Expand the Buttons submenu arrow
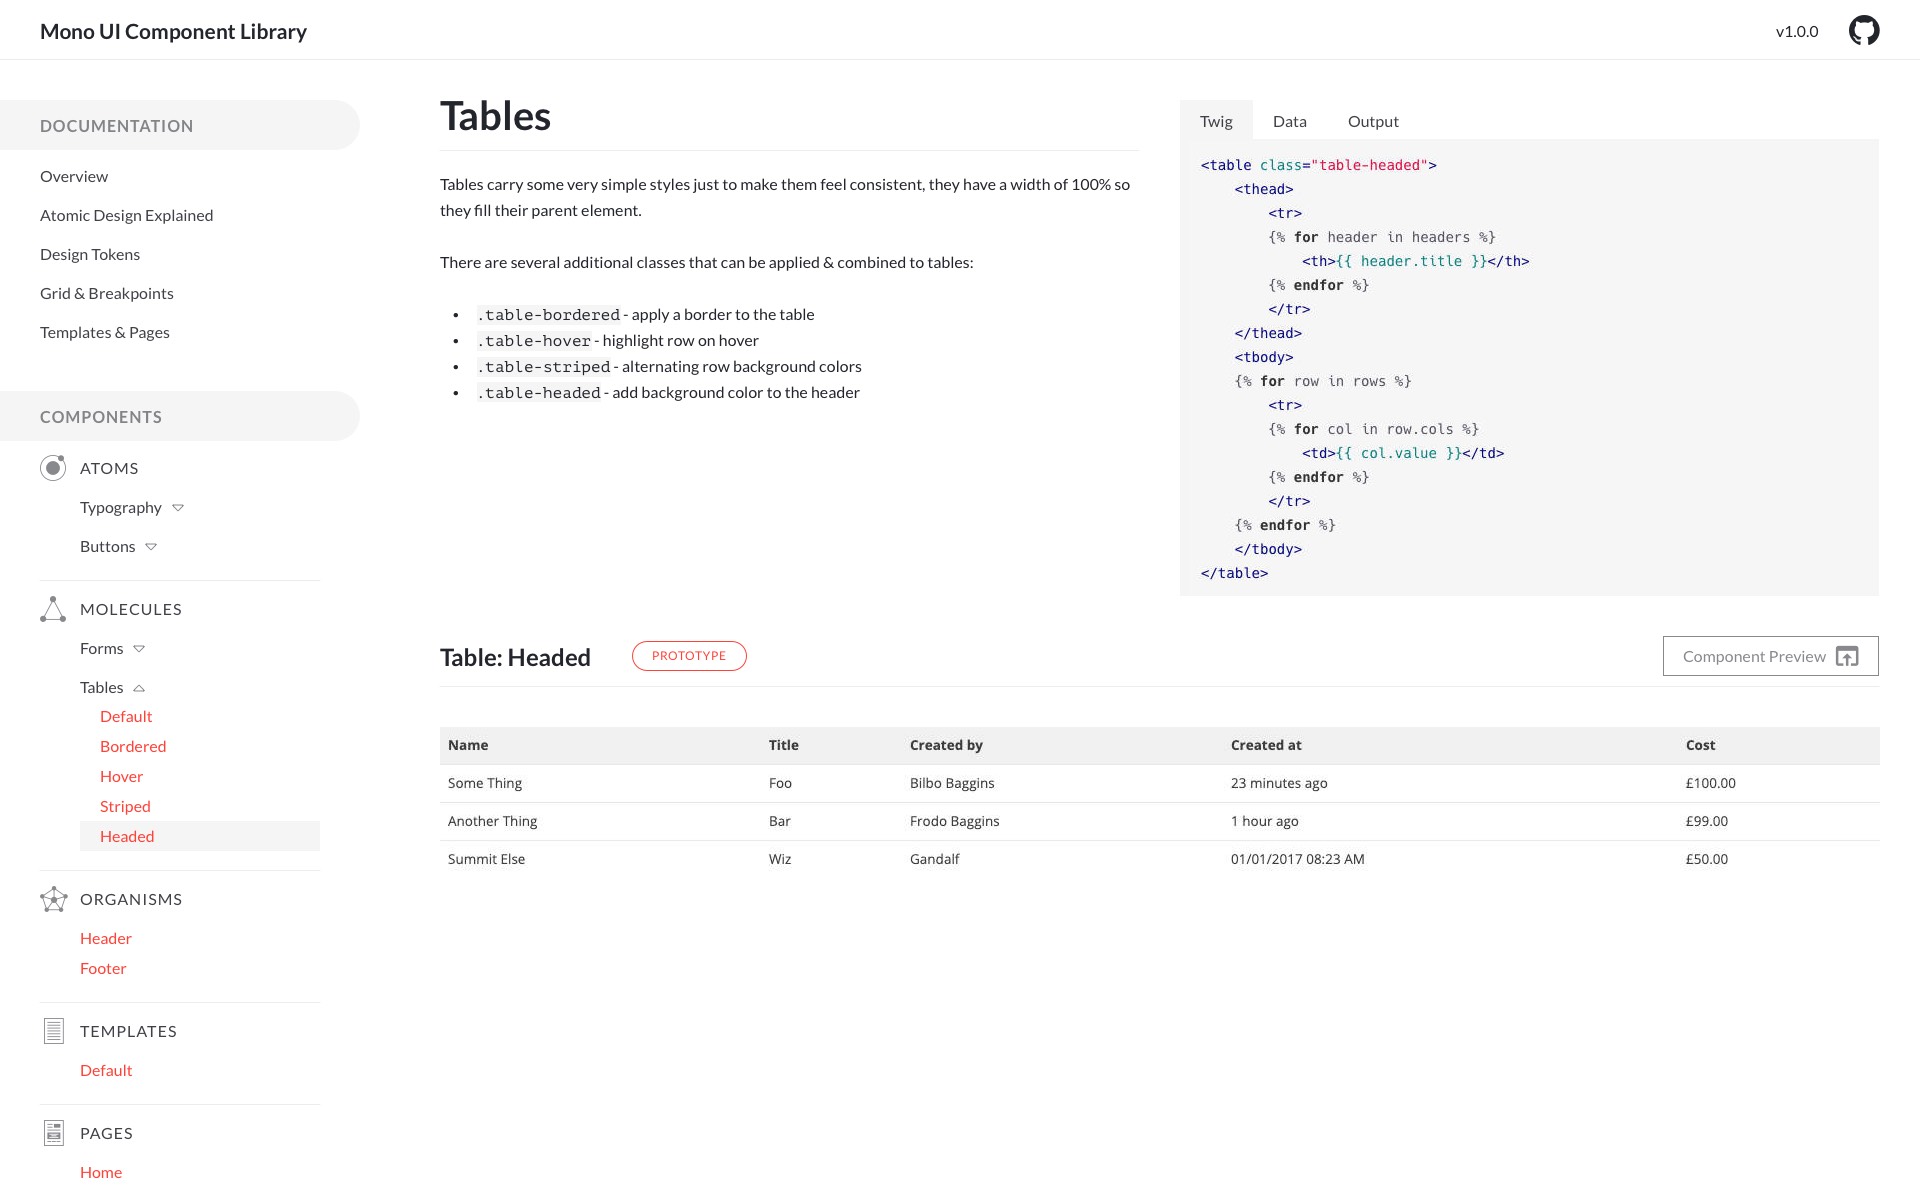Viewport: 1920px width, 1200px height. click(x=151, y=547)
